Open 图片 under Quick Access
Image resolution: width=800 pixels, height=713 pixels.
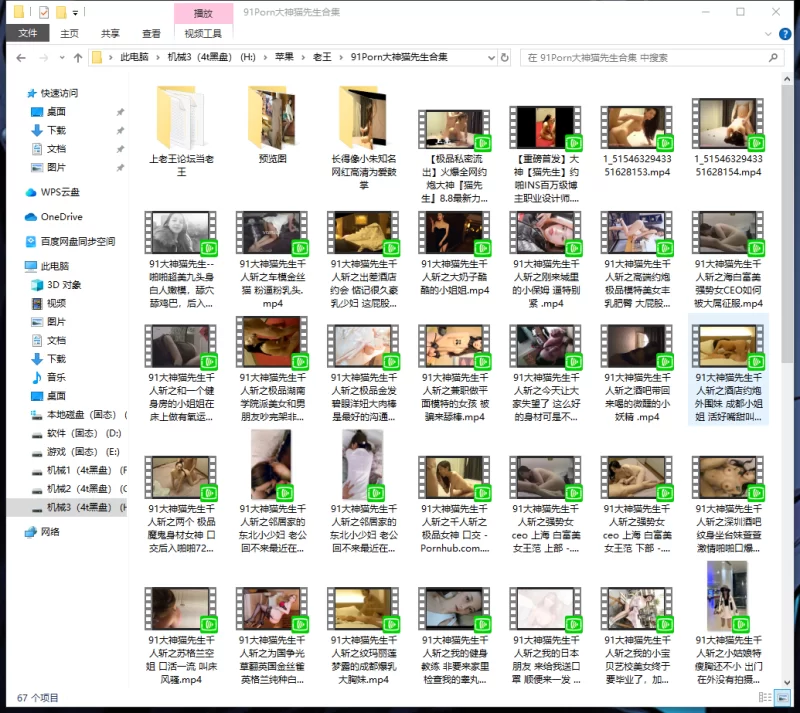[56, 167]
